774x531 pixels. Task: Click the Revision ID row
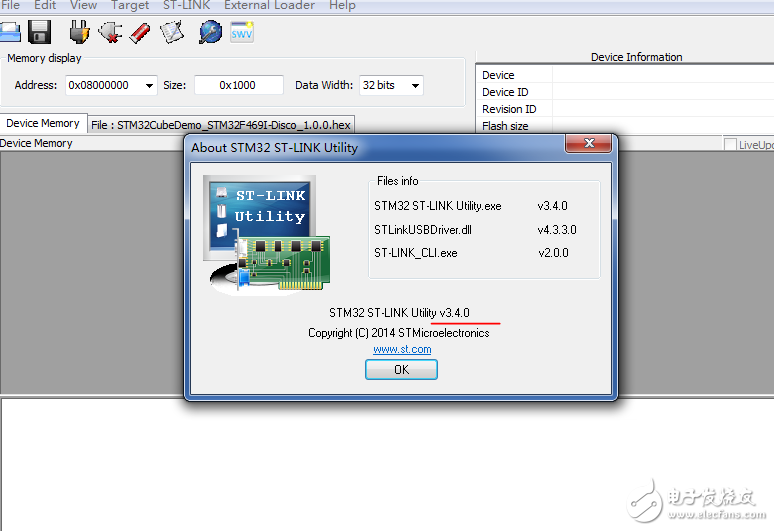coord(625,109)
